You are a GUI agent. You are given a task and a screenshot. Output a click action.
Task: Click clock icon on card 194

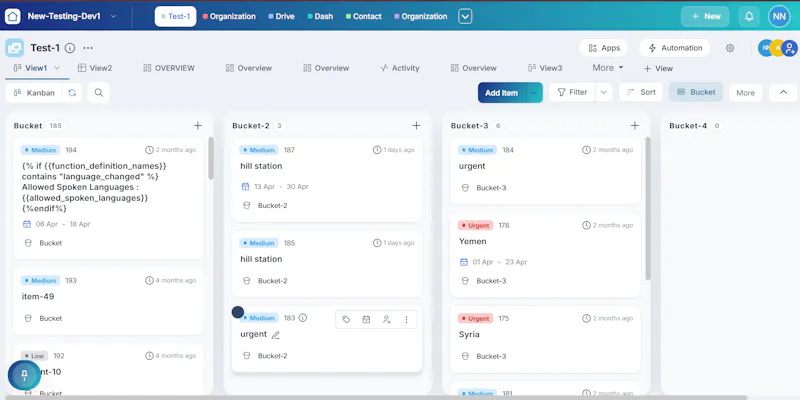(x=149, y=150)
